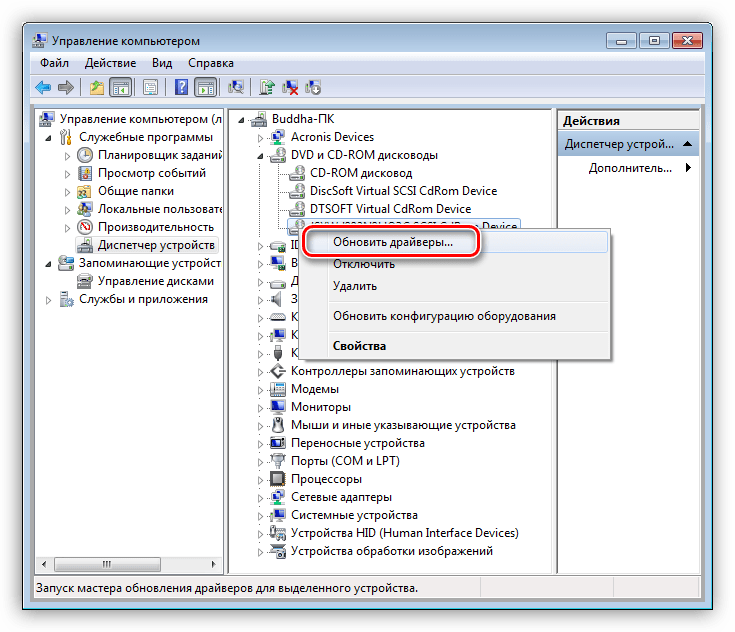This screenshot has height=632, width=735.
Task: Open the Справка menu
Action: coord(211,63)
